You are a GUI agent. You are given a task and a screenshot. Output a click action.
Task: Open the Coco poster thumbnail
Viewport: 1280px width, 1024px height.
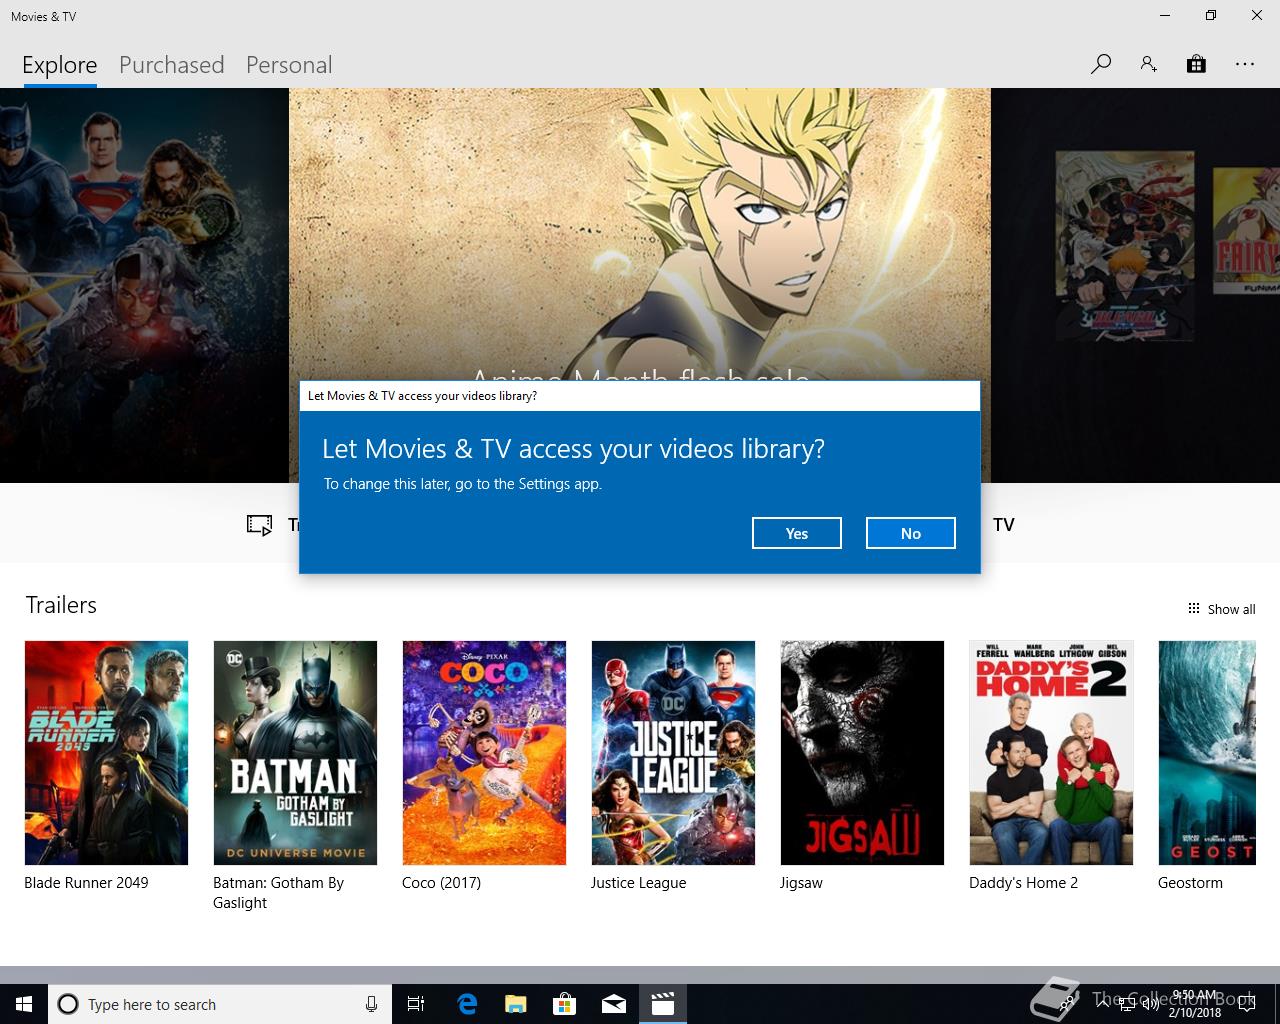484,753
